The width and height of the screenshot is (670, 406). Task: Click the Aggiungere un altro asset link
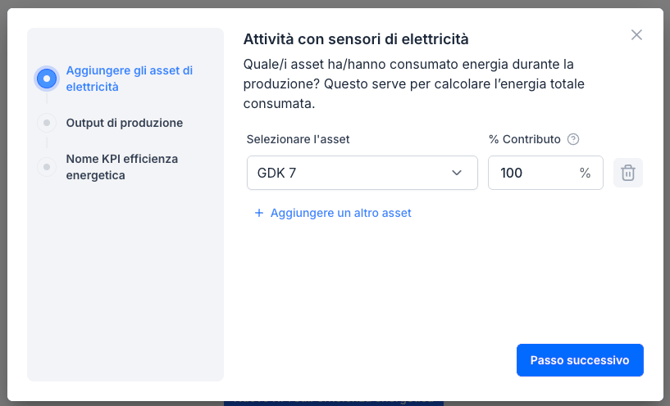pyautogui.click(x=340, y=213)
